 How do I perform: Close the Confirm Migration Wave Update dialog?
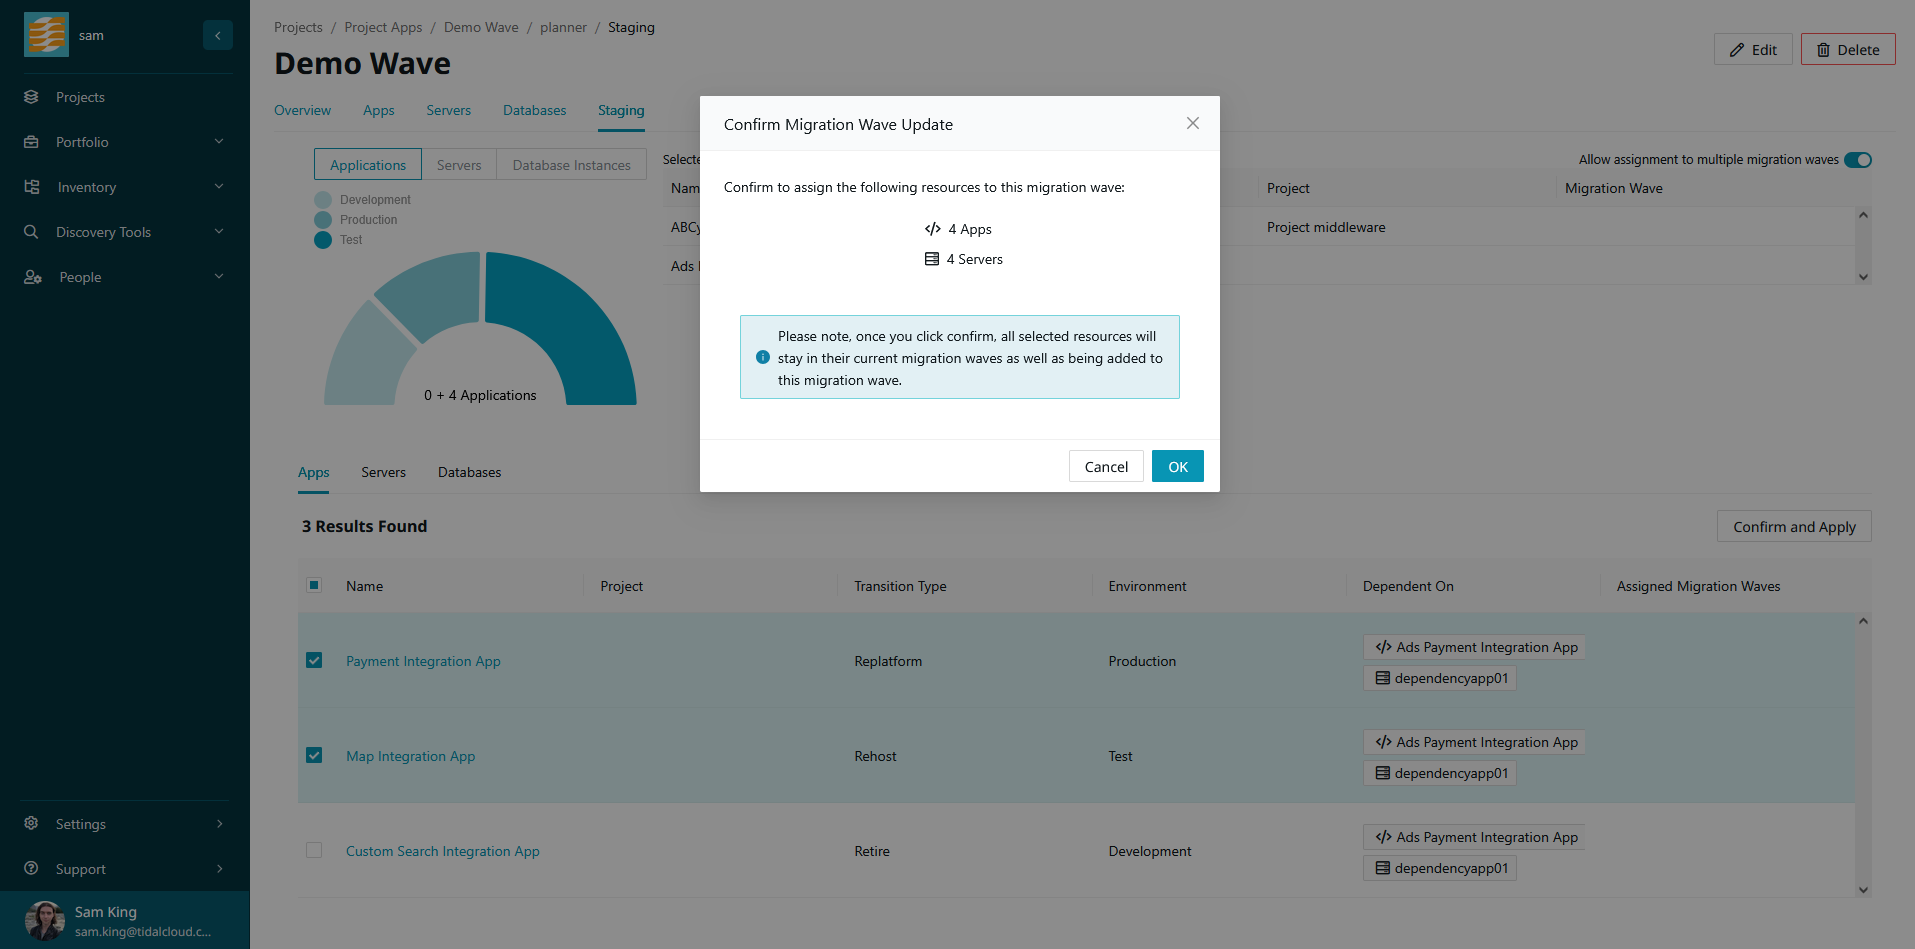click(x=1192, y=123)
